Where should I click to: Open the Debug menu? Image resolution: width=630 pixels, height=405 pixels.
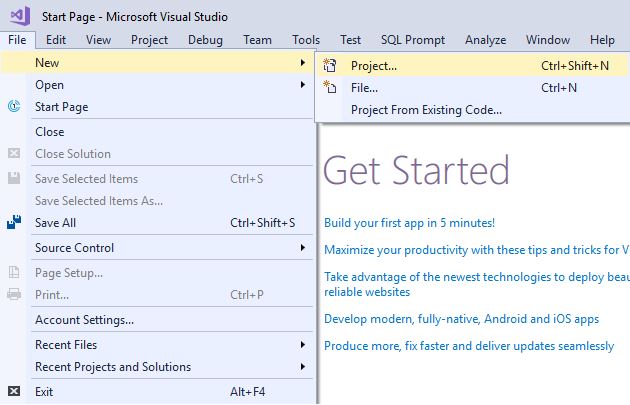205,40
